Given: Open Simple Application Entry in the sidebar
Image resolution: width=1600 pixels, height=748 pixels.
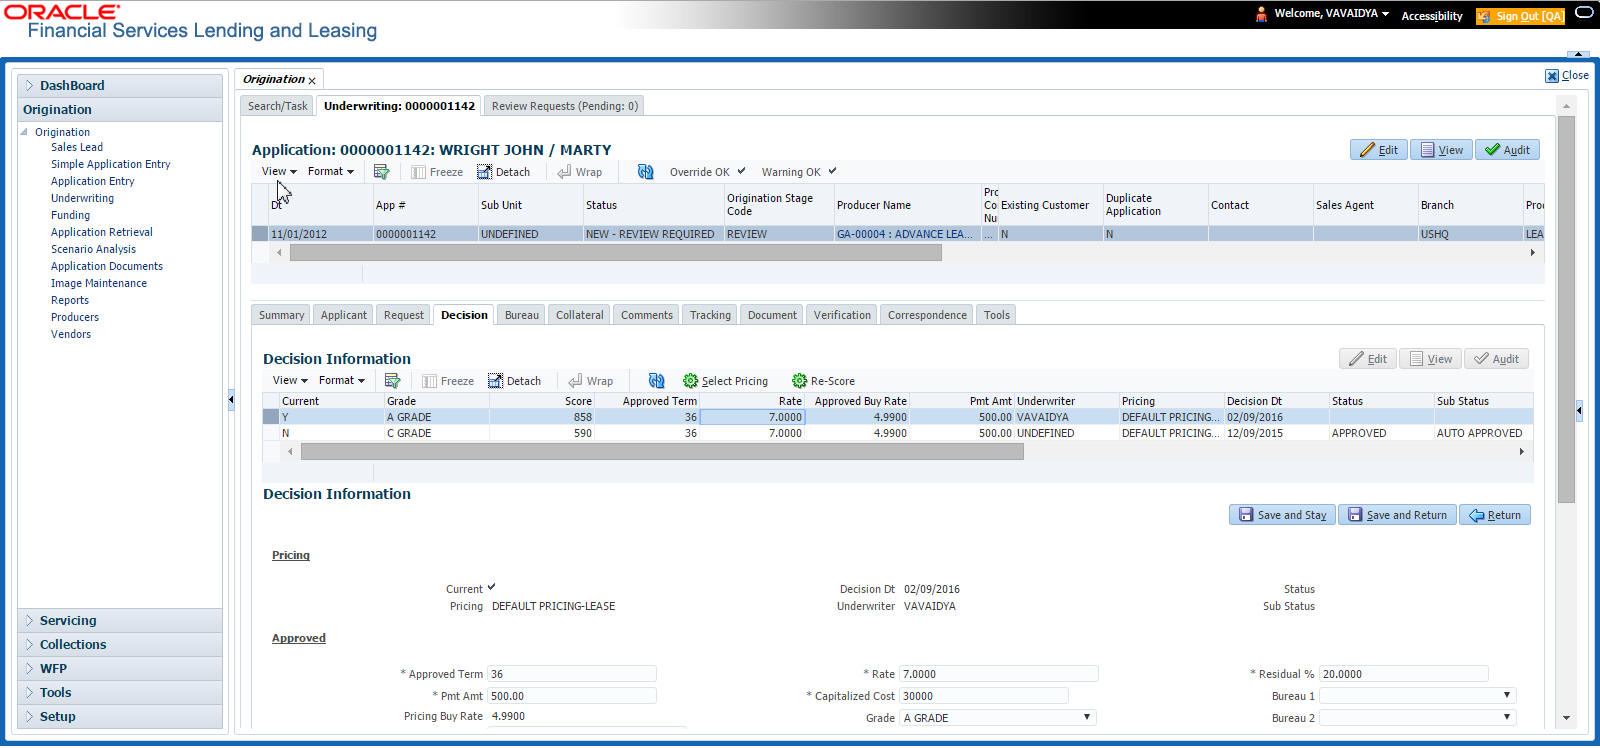Looking at the screenshot, I should (111, 164).
